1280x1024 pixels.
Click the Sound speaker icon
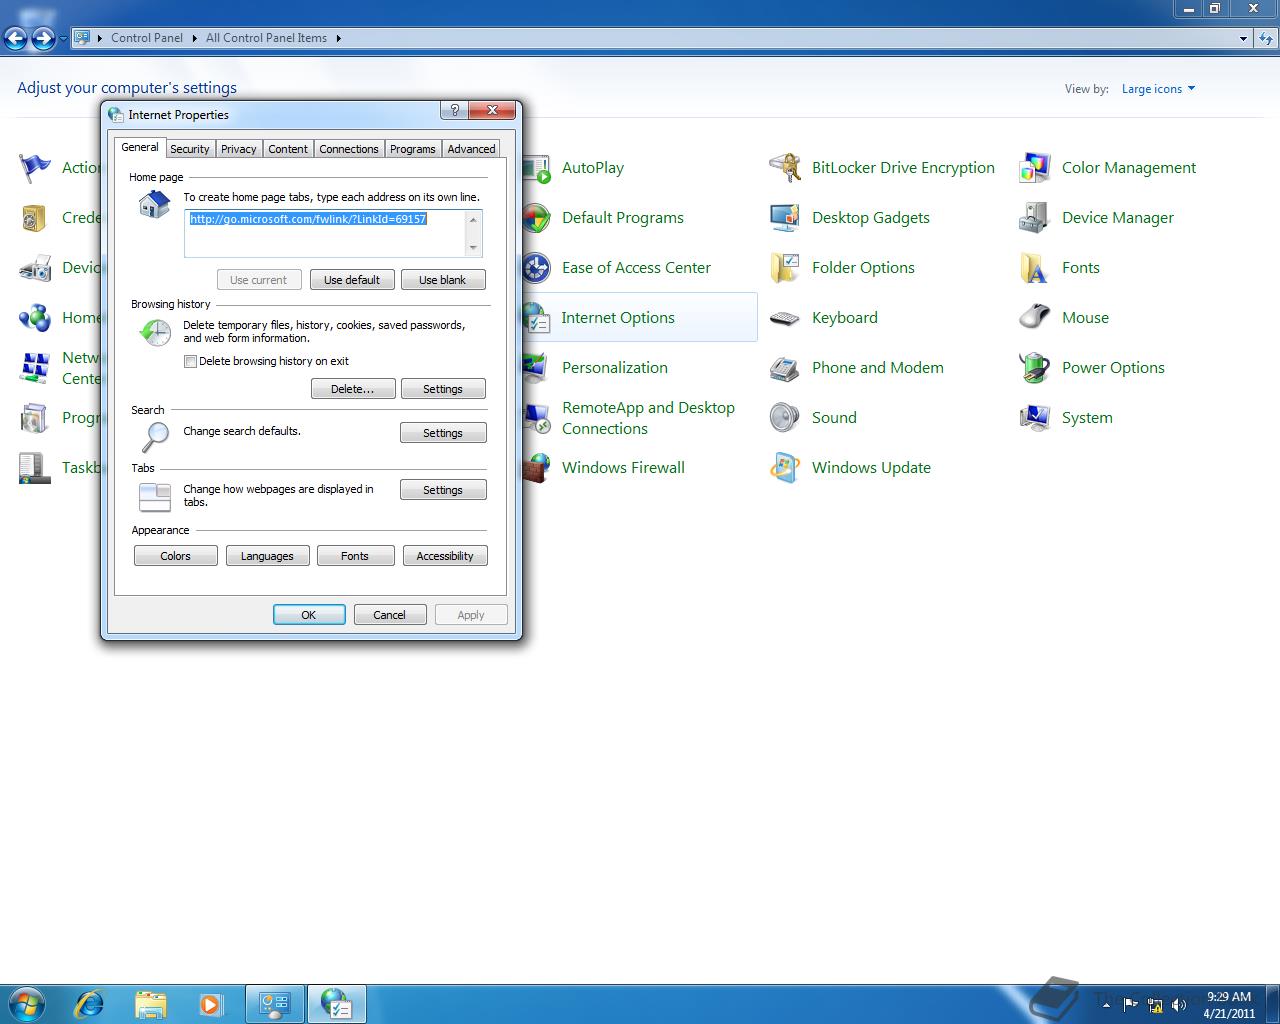click(785, 418)
